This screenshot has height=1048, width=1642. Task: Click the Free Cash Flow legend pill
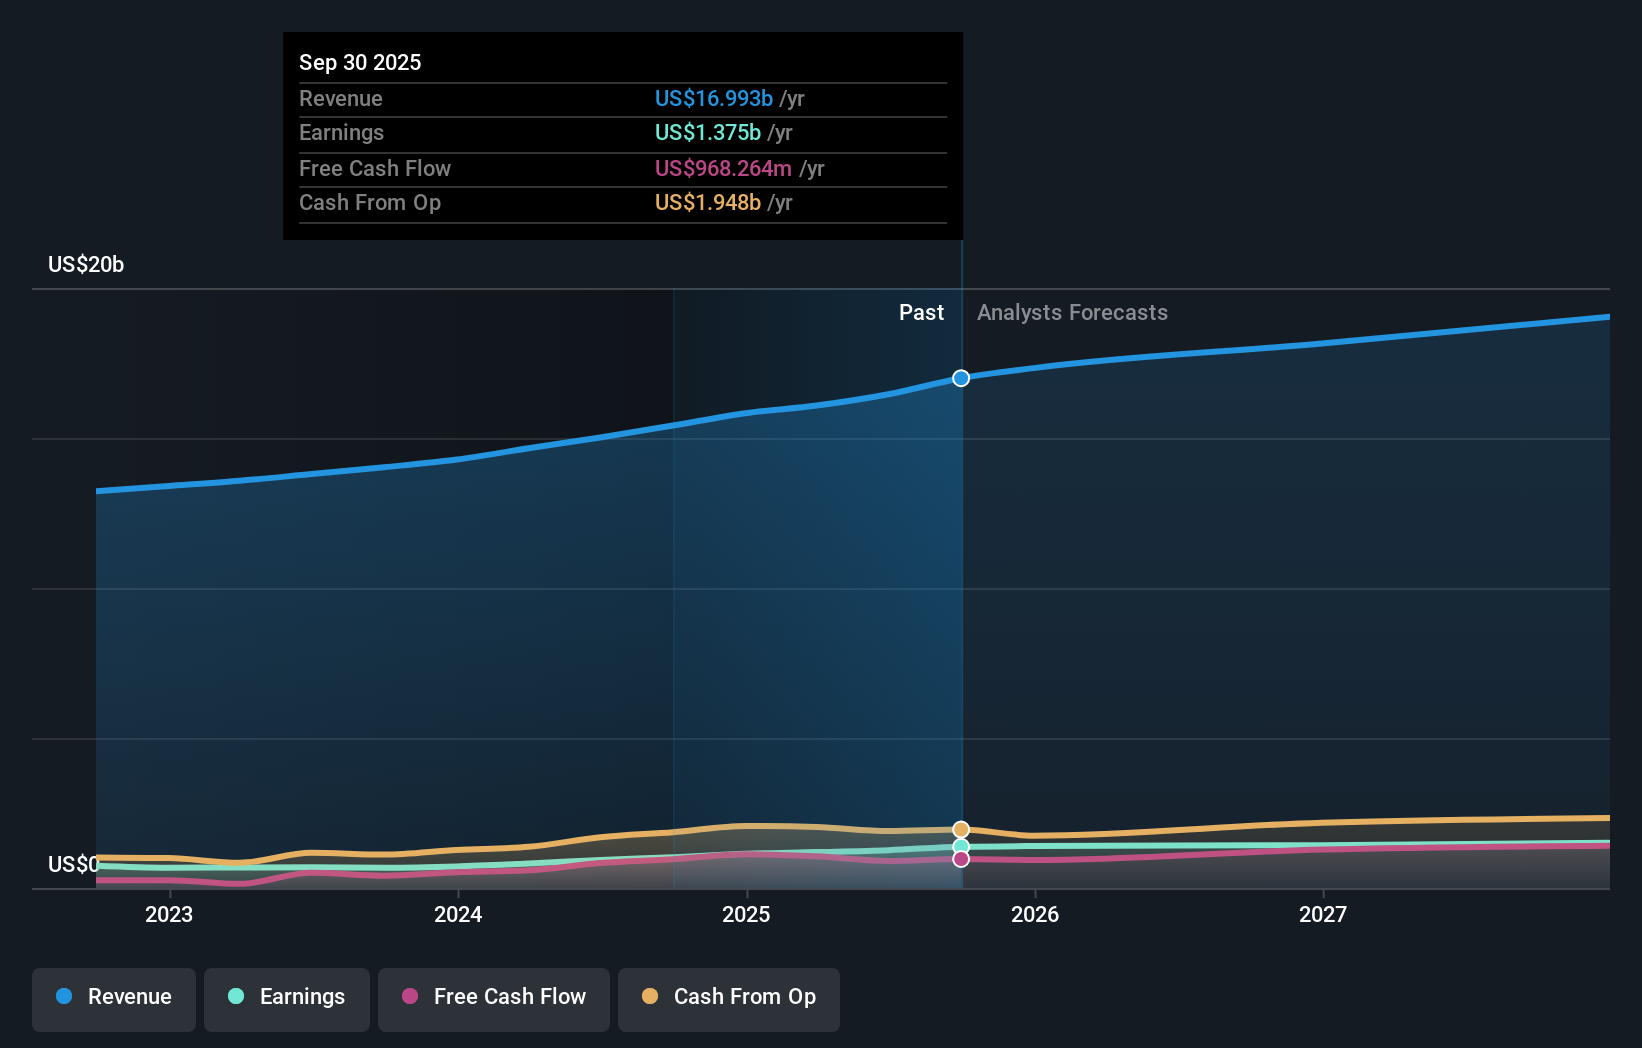tap(493, 997)
